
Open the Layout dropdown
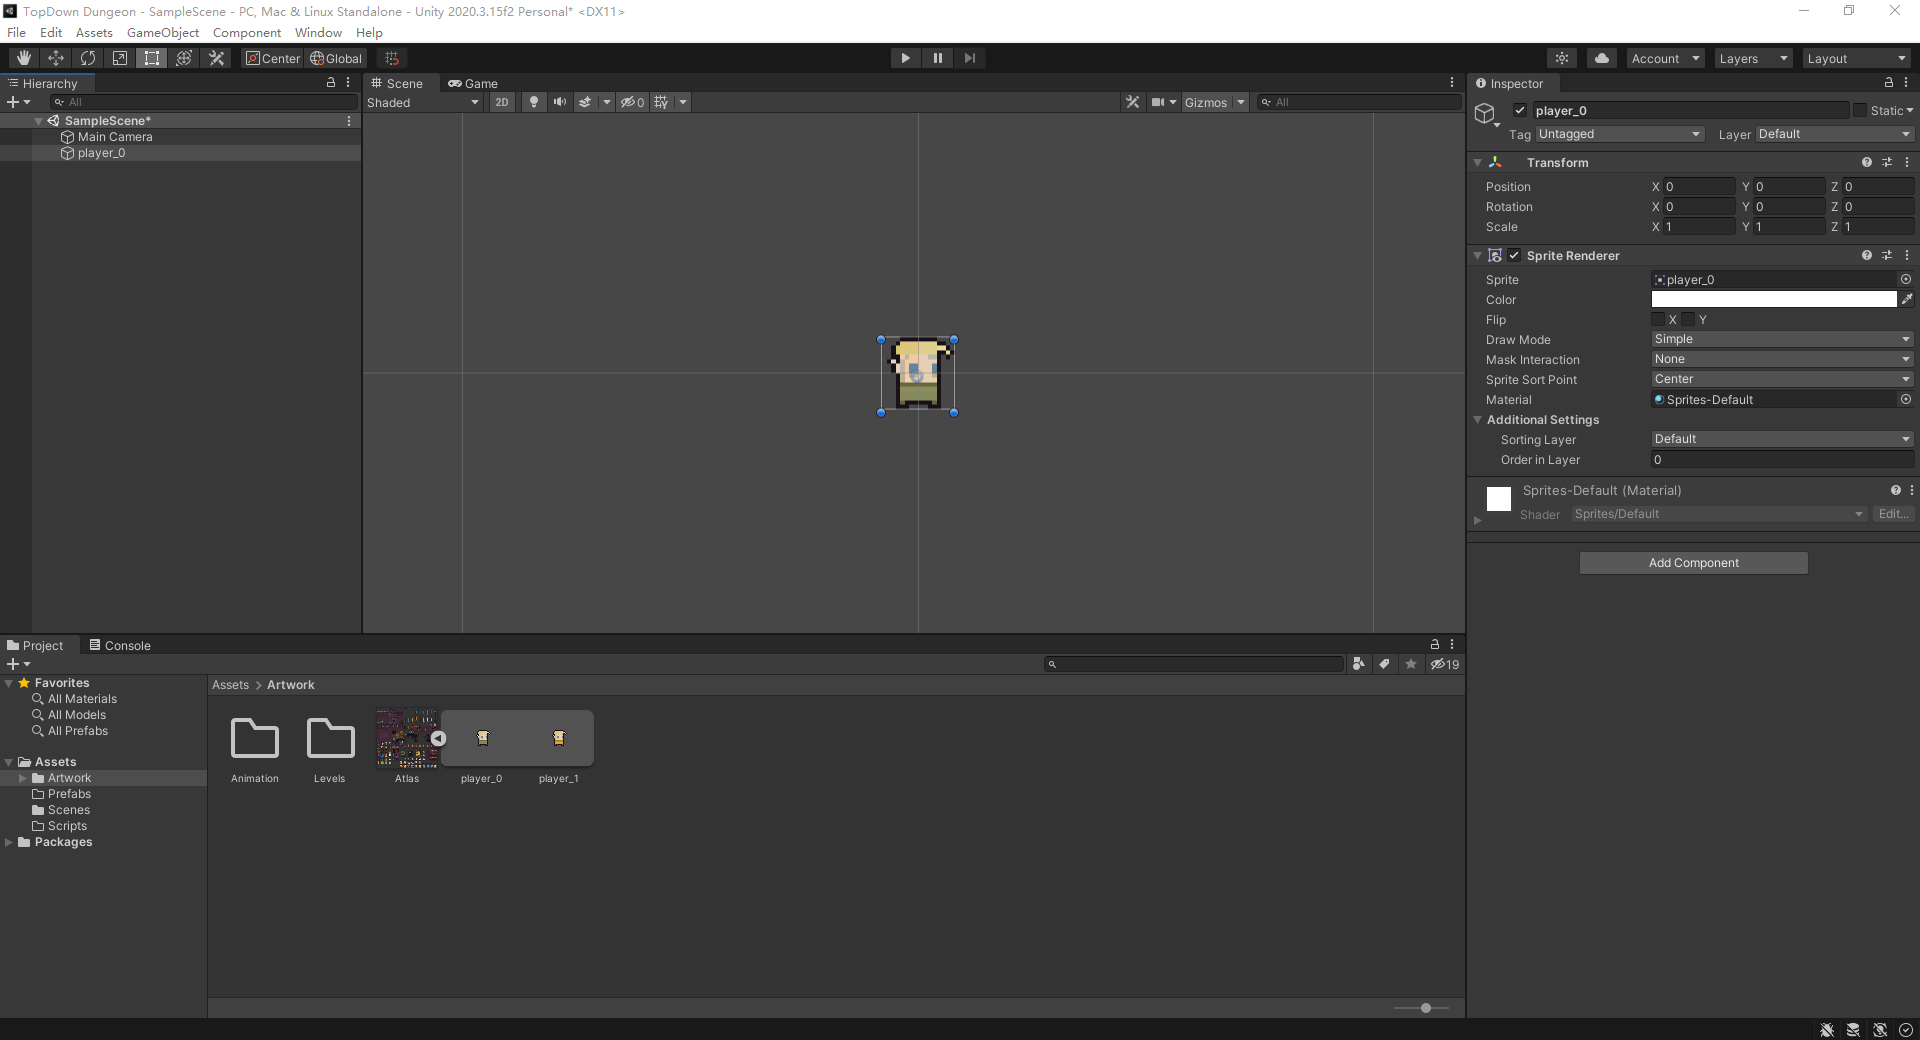(x=1856, y=59)
